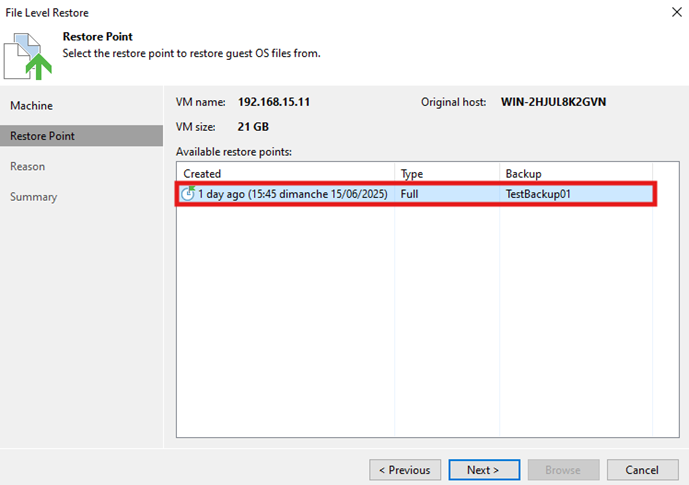Click the TestBackup01 backup name cell
The height and width of the screenshot is (485, 689).
(538, 194)
